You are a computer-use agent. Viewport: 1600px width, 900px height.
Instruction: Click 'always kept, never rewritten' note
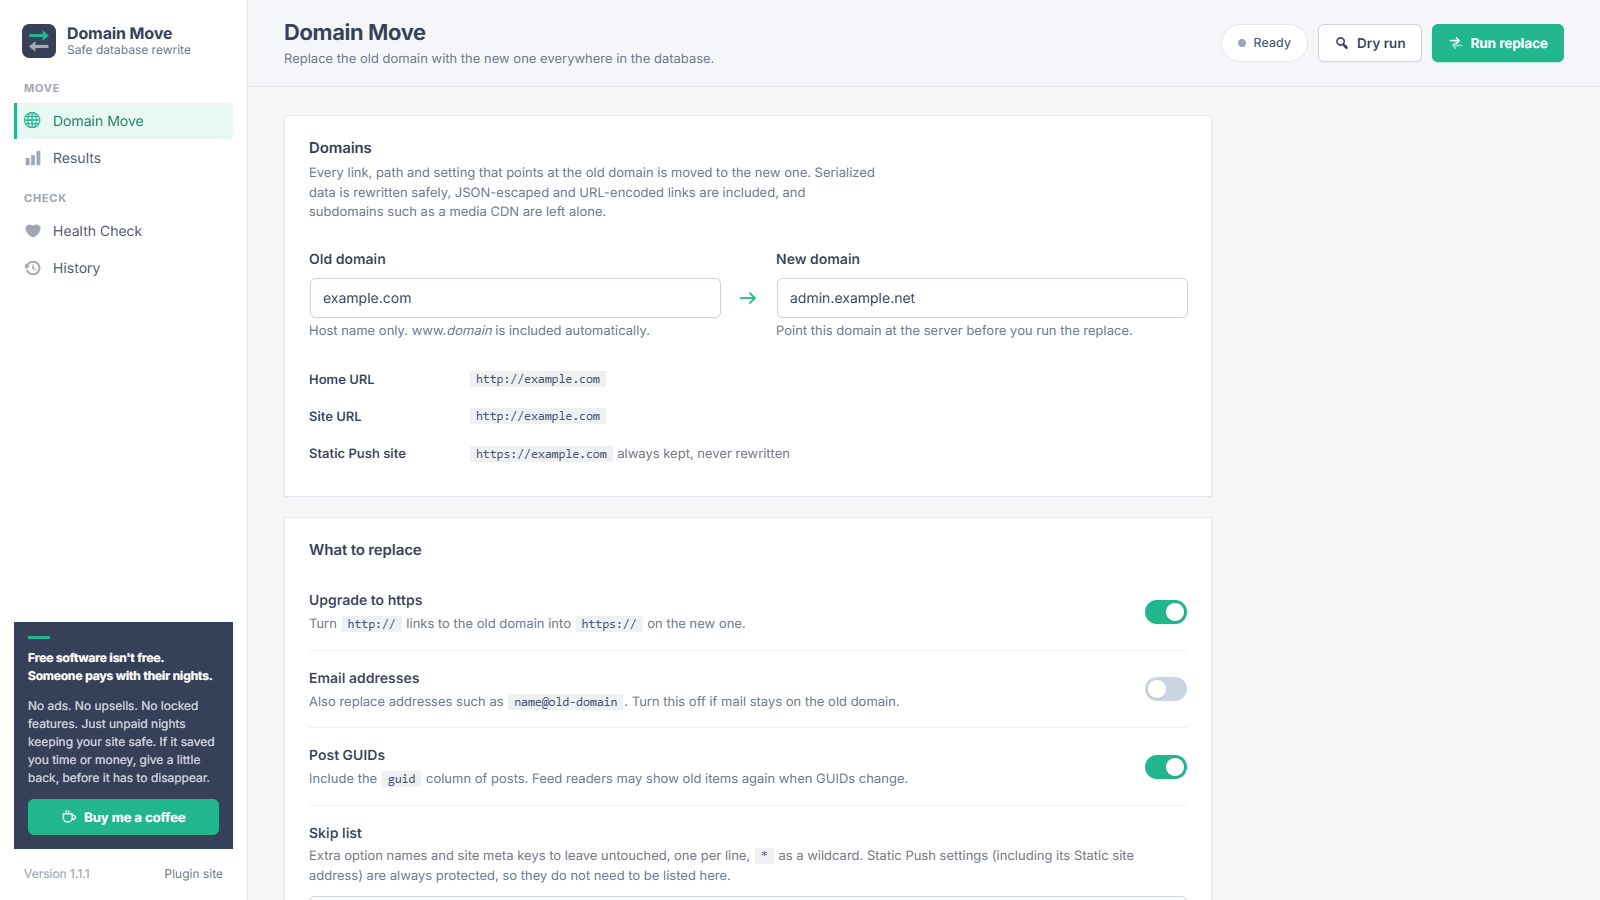click(703, 454)
